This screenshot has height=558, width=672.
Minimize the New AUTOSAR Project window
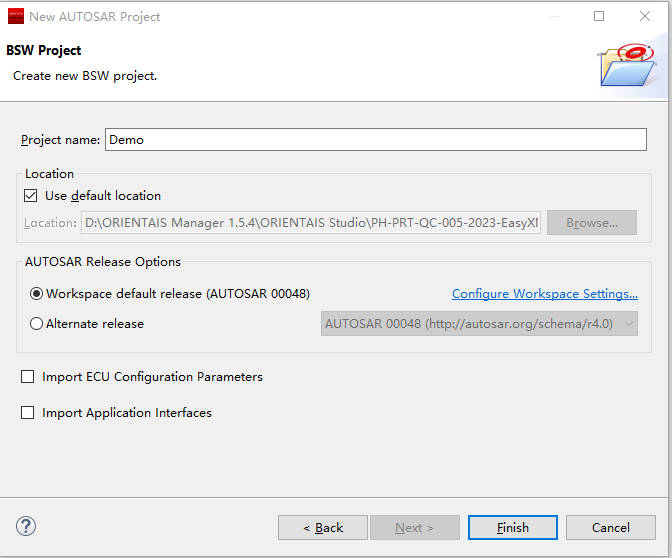pos(553,16)
